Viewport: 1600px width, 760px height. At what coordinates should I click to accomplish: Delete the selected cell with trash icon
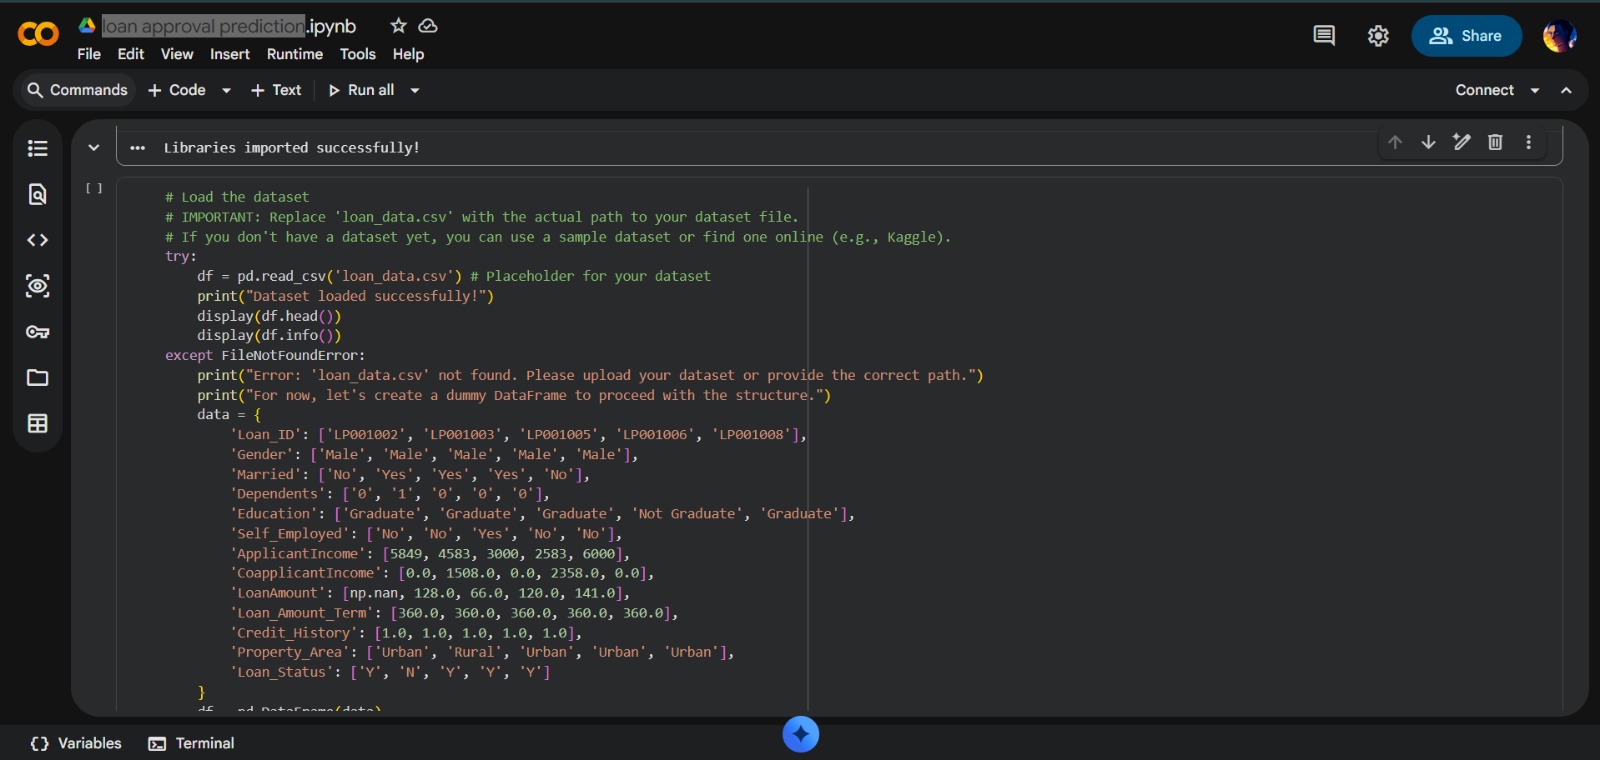(x=1495, y=142)
